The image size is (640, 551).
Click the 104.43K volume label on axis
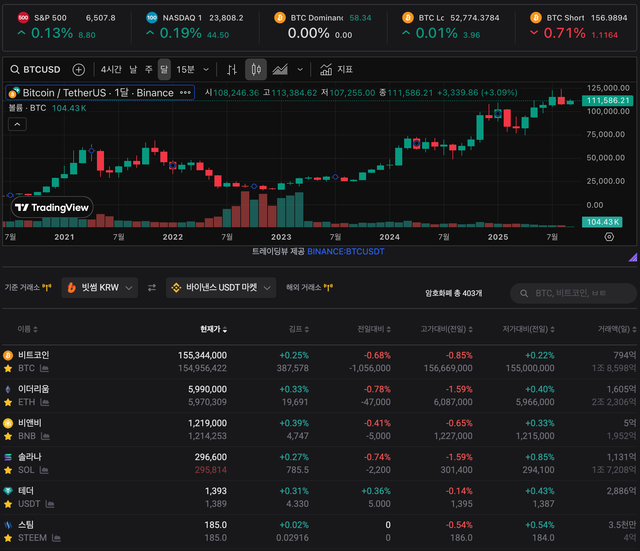(602, 222)
